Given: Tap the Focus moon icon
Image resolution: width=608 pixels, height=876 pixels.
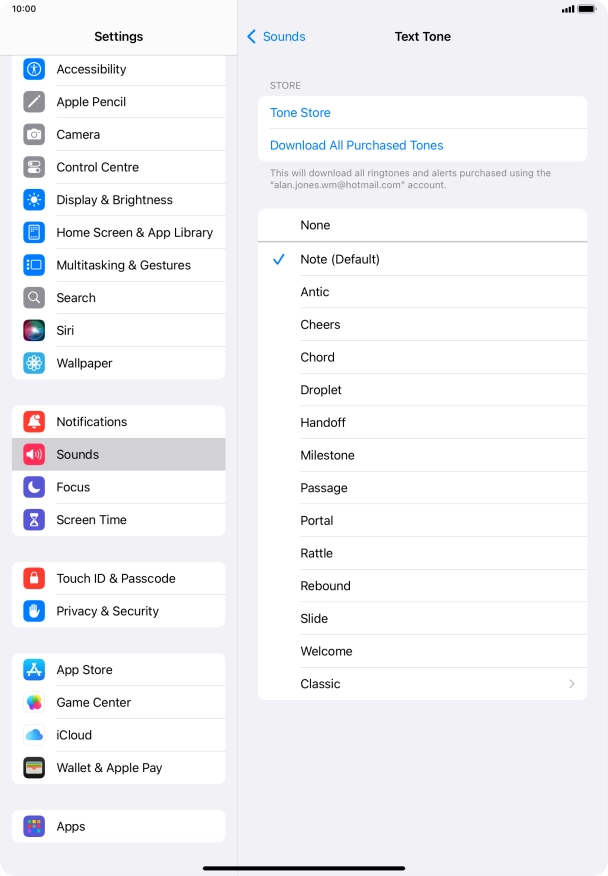Looking at the screenshot, I should pyautogui.click(x=34, y=487).
